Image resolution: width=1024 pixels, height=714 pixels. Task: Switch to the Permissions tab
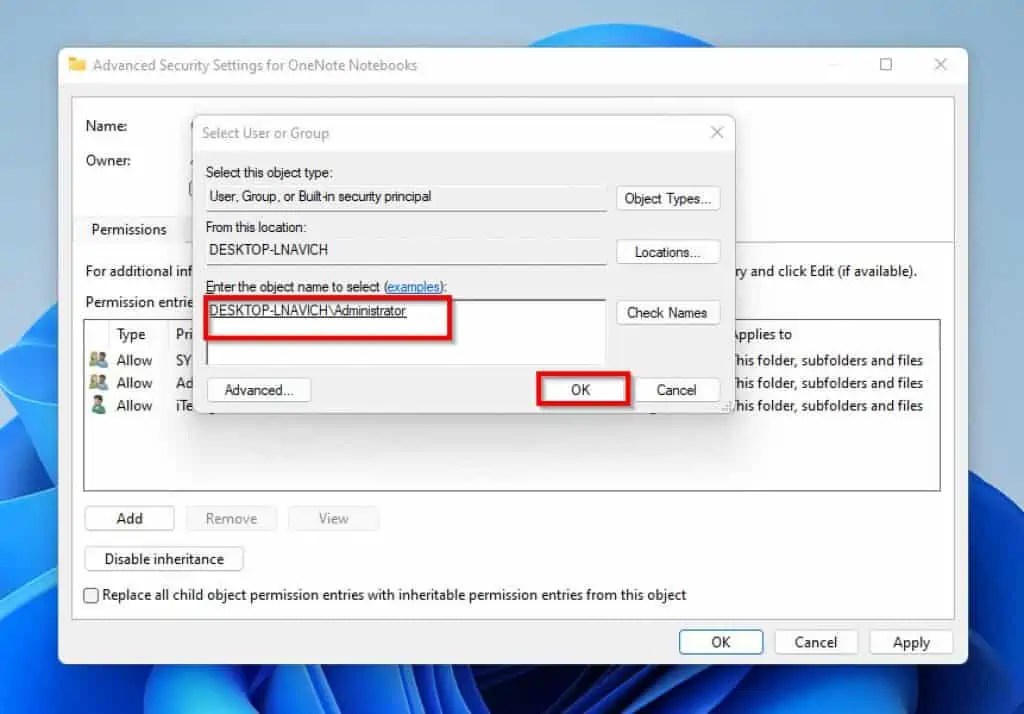click(130, 229)
